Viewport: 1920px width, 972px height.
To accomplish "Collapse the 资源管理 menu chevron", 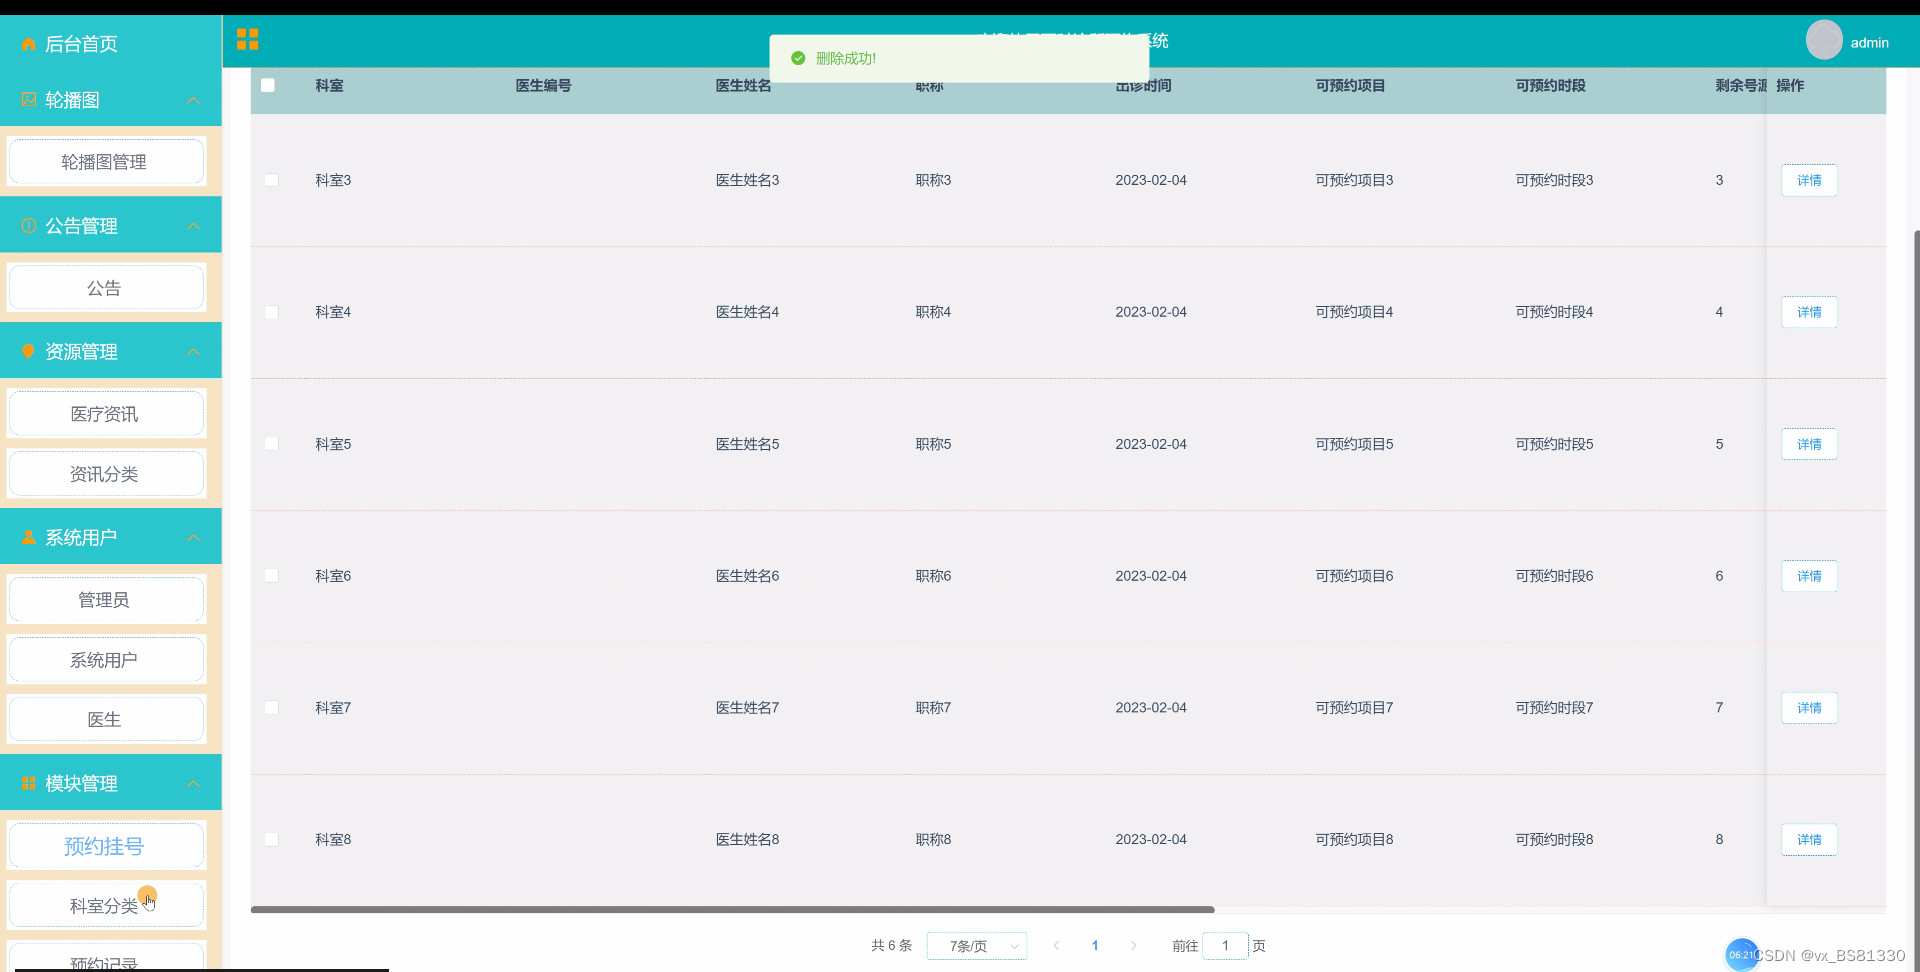I will point(194,352).
